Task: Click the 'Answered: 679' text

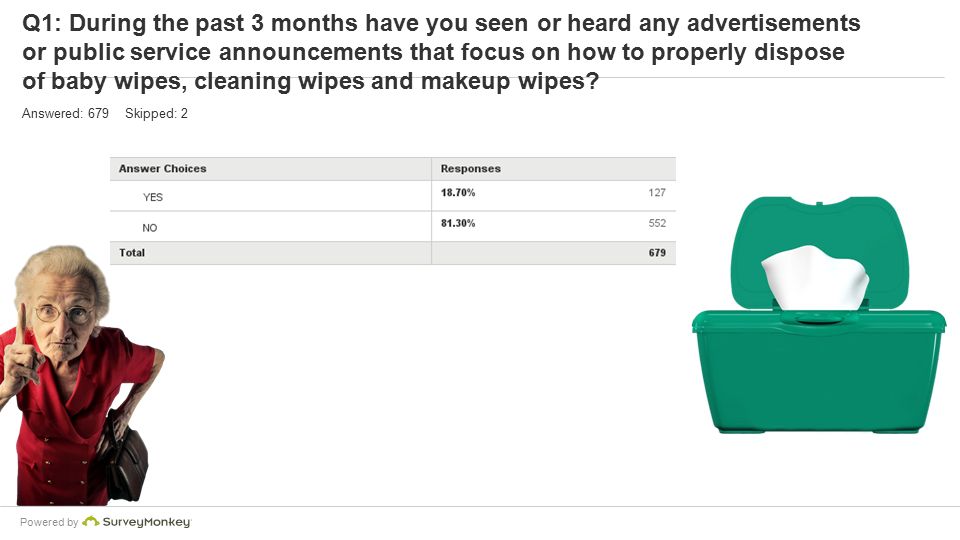Action: pos(66,113)
